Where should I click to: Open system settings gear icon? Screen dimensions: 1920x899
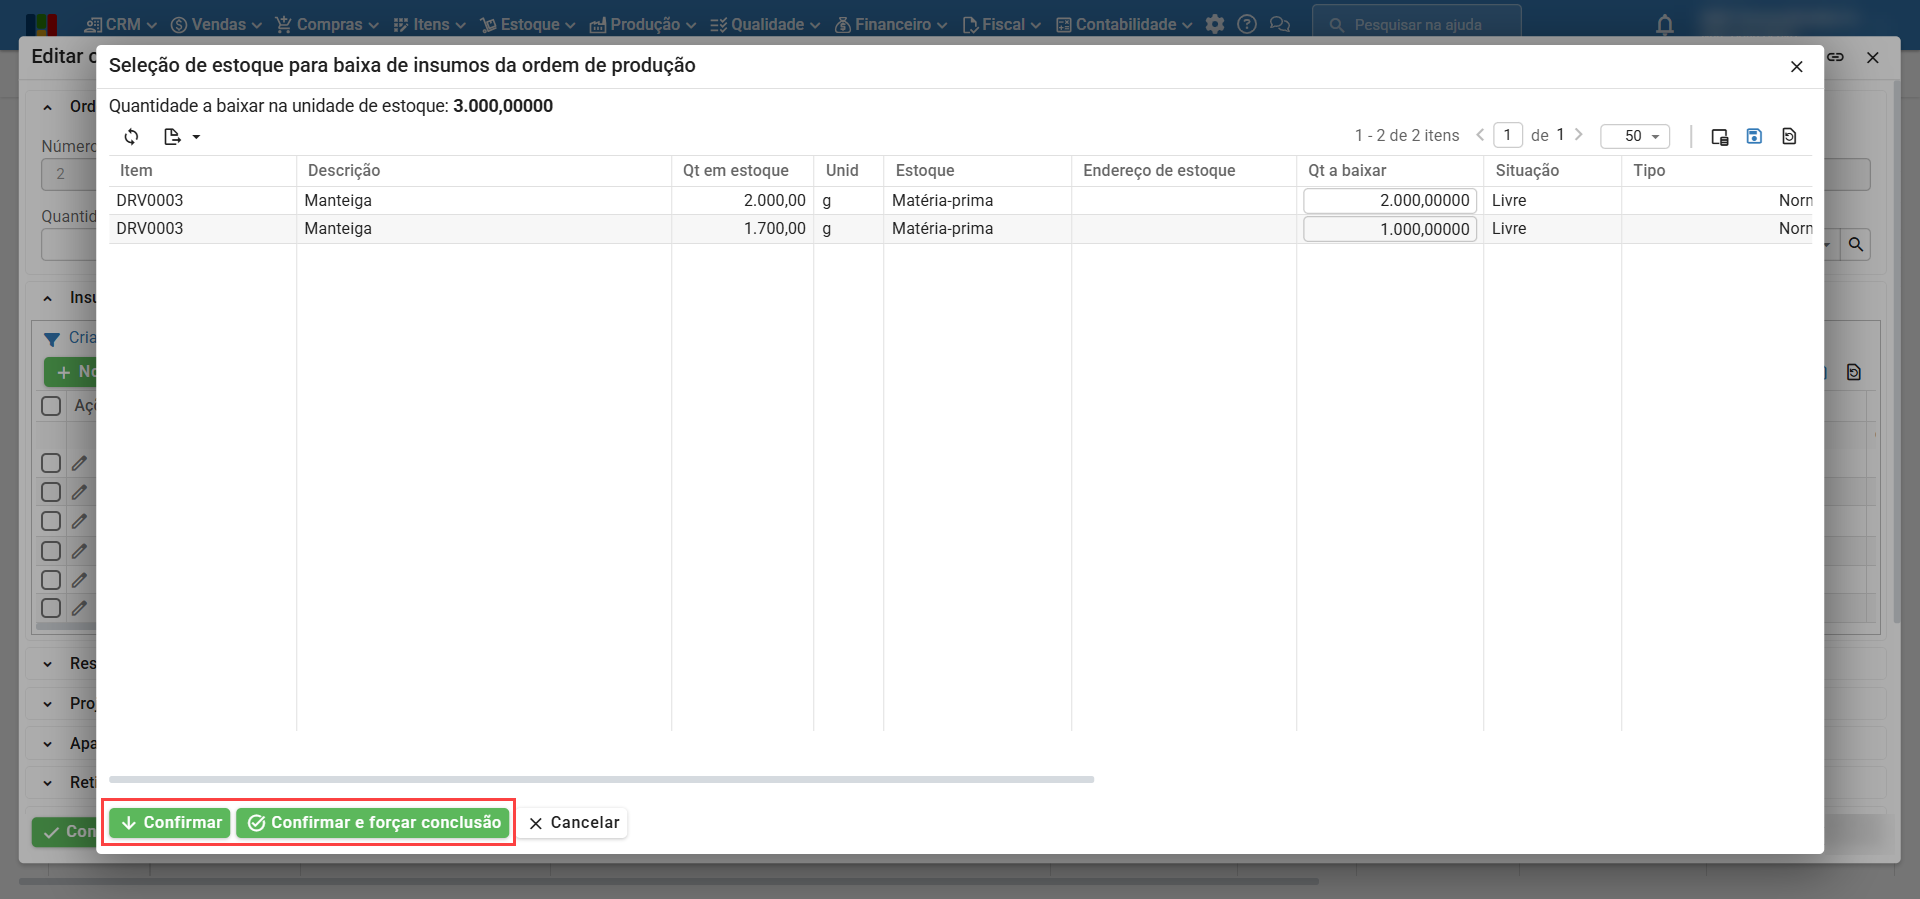(x=1215, y=24)
